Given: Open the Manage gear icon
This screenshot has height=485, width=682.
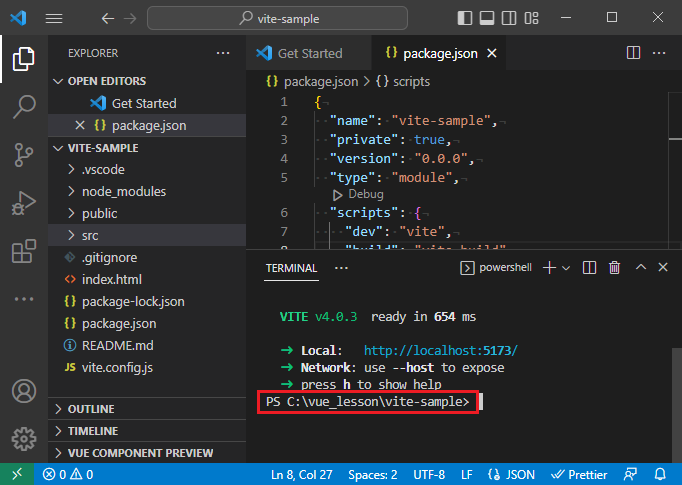Looking at the screenshot, I should [23, 439].
